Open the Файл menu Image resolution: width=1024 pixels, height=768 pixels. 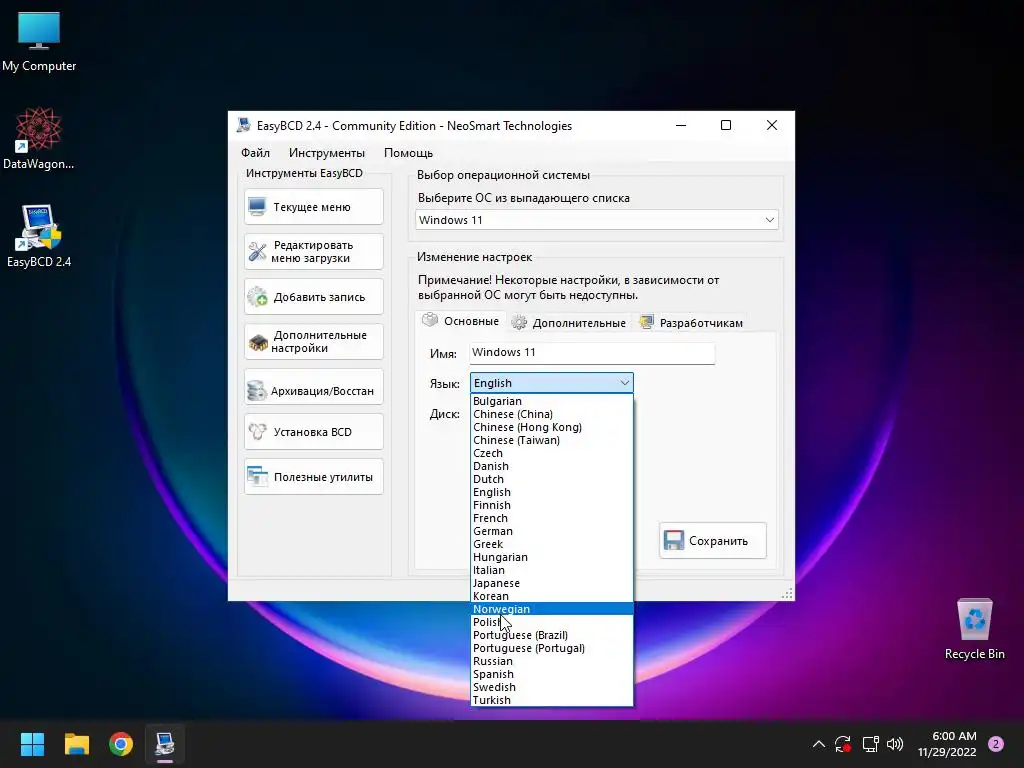point(255,153)
